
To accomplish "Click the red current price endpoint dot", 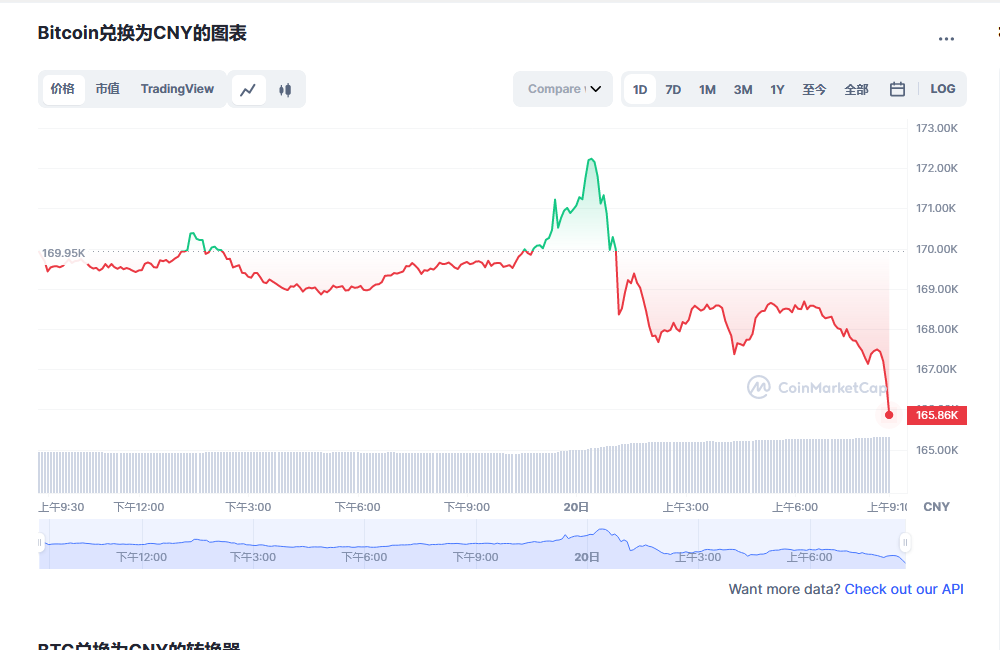I will coord(889,415).
